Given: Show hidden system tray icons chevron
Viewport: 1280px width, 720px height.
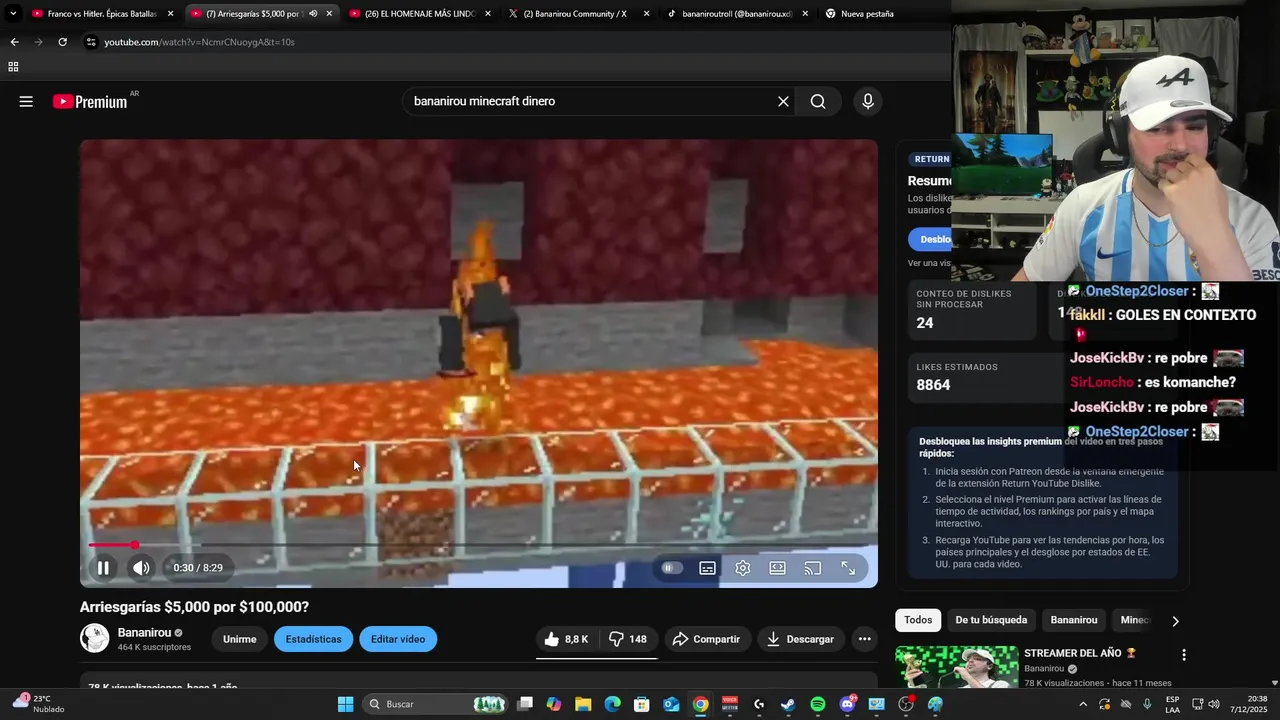Looking at the screenshot, I should coord(1082,704).
